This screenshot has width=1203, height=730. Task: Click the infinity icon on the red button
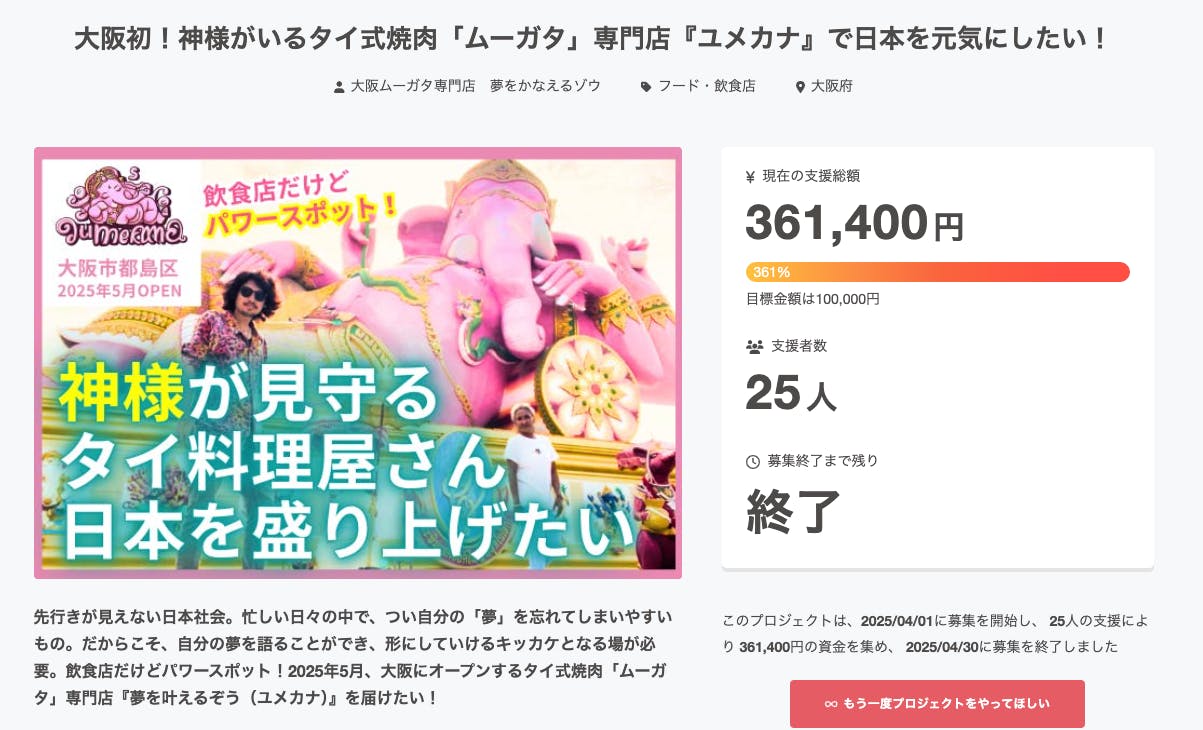830,704
